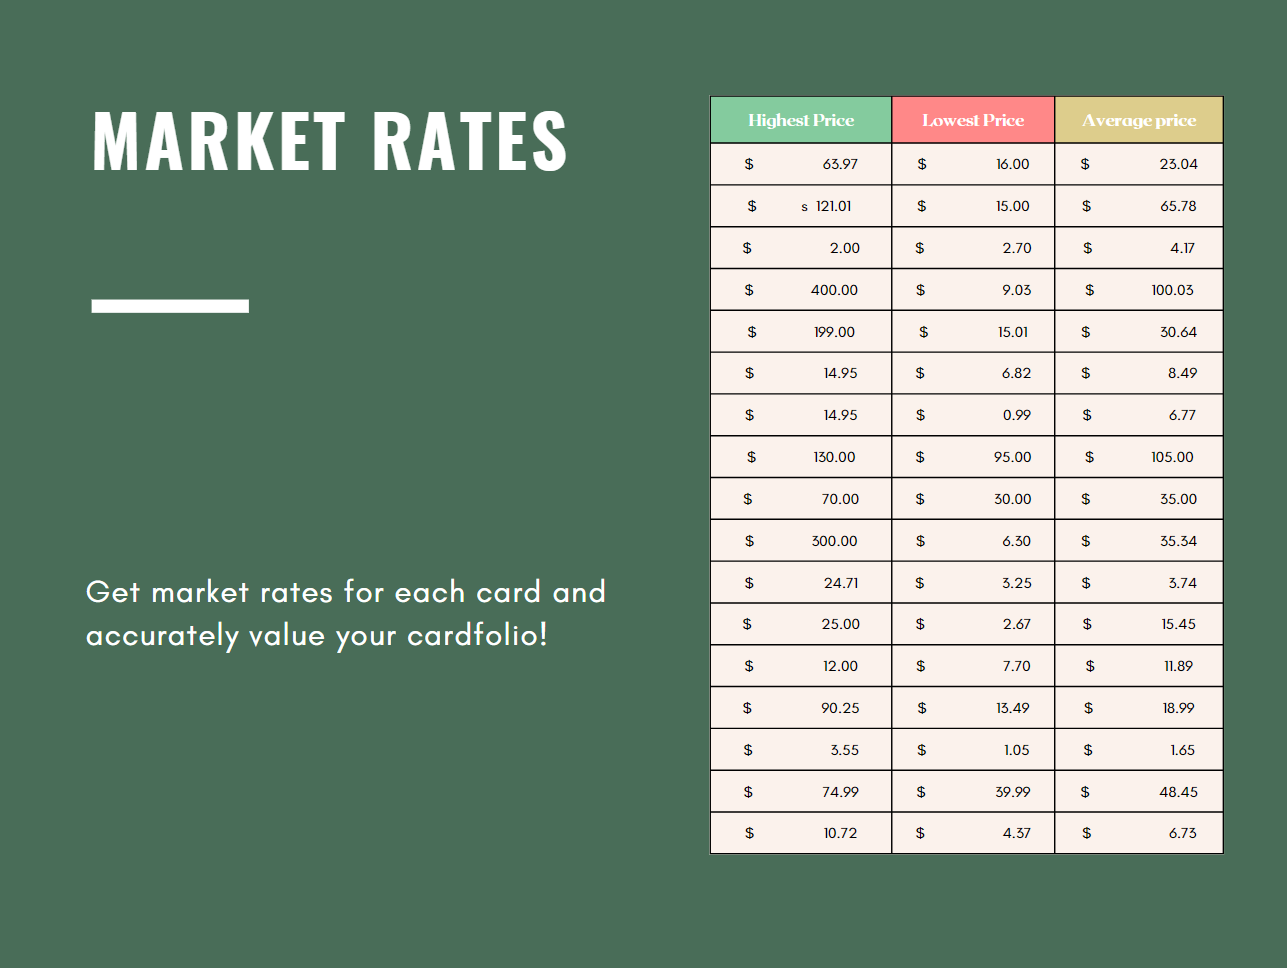The image size is (1287, 968).
Task: Select the 48.45 average price cell
Action: tap(1139, 792)
